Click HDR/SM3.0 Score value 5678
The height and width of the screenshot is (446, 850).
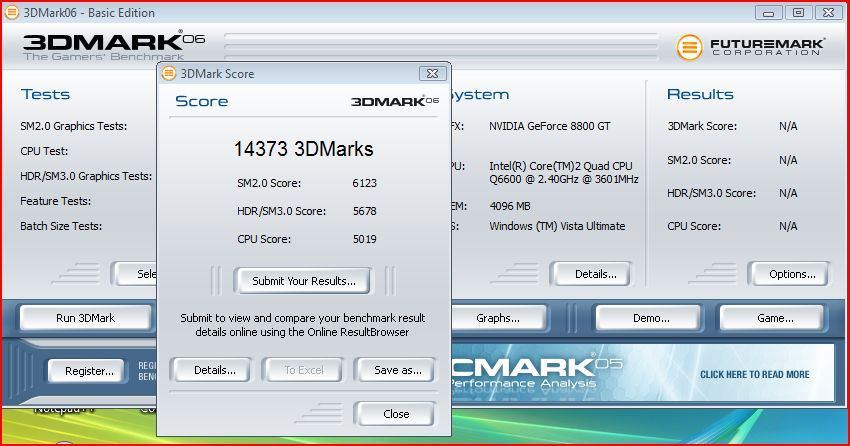click(364, 211)
